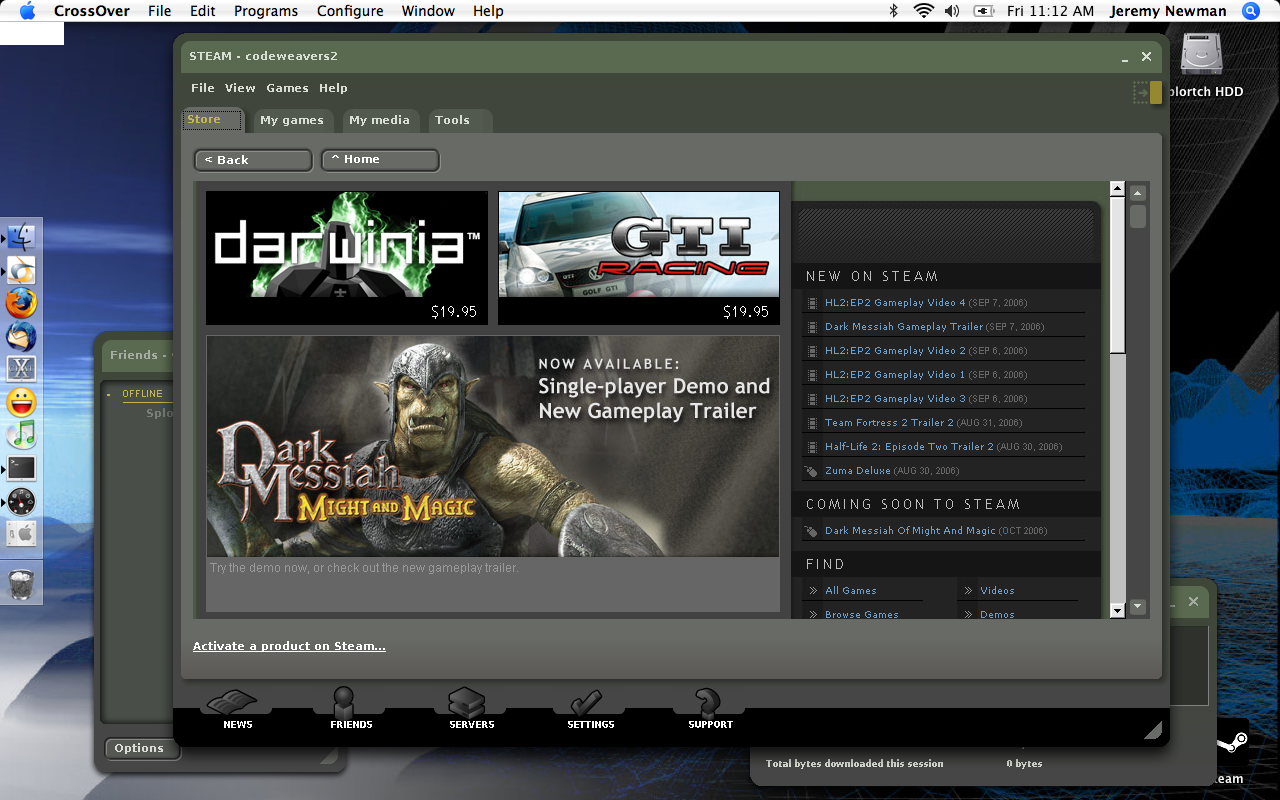
Task: Open the News panel in Steam
Action: pos(236,710)
